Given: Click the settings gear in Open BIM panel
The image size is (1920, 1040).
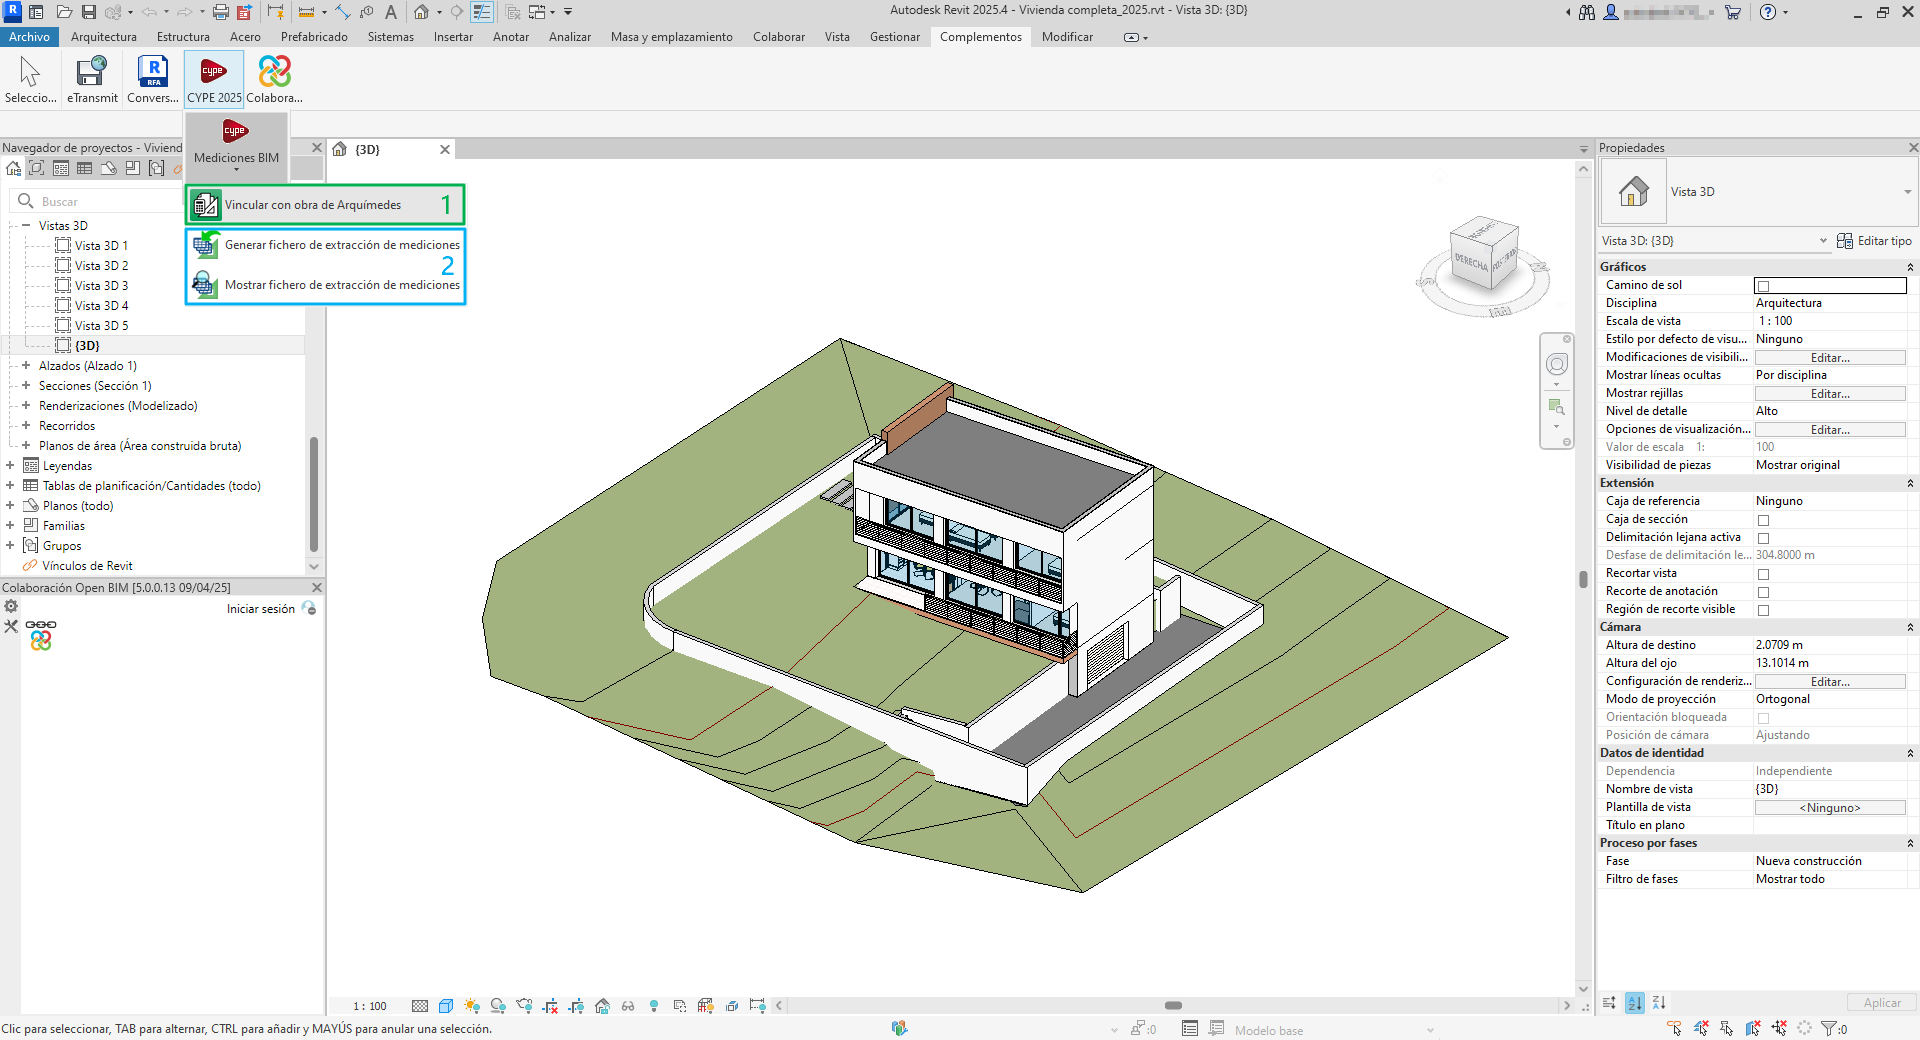Looking at the screenshot, I should [11, 607].
